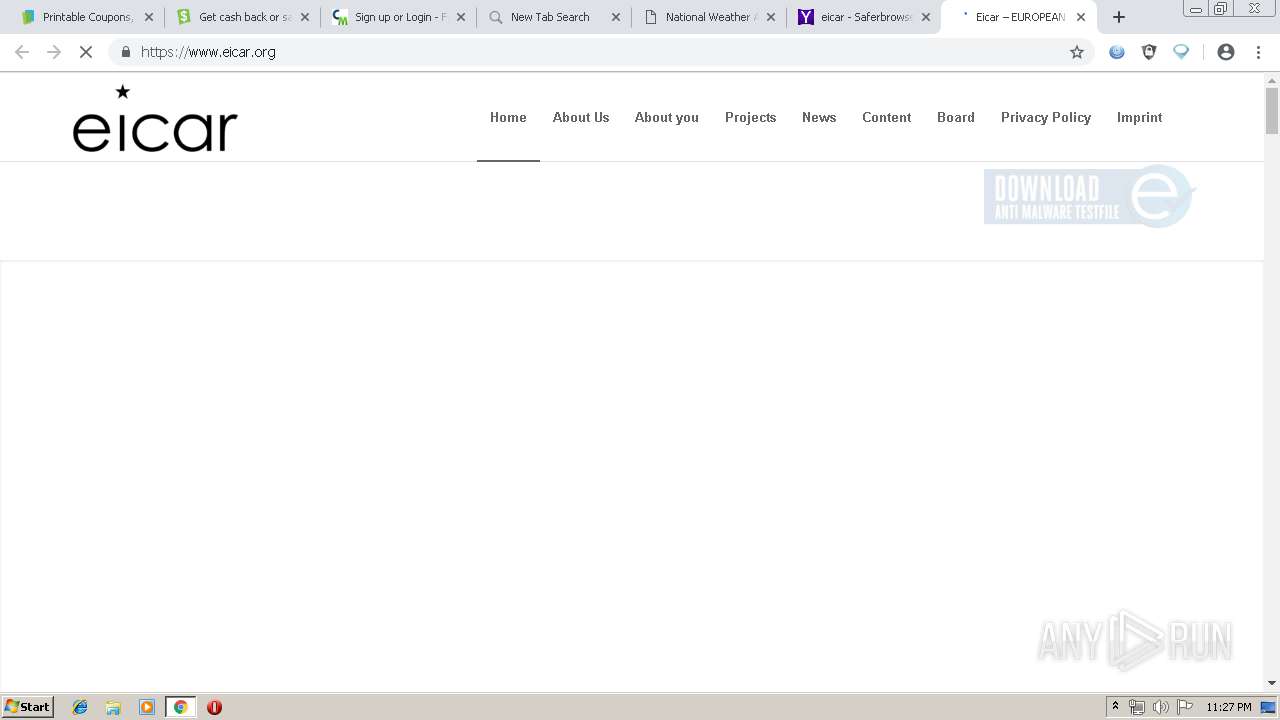Image resolution: width=1280 pixels, height=720 pixels.
Task: Open the Imprint page
Action: 1140,117
